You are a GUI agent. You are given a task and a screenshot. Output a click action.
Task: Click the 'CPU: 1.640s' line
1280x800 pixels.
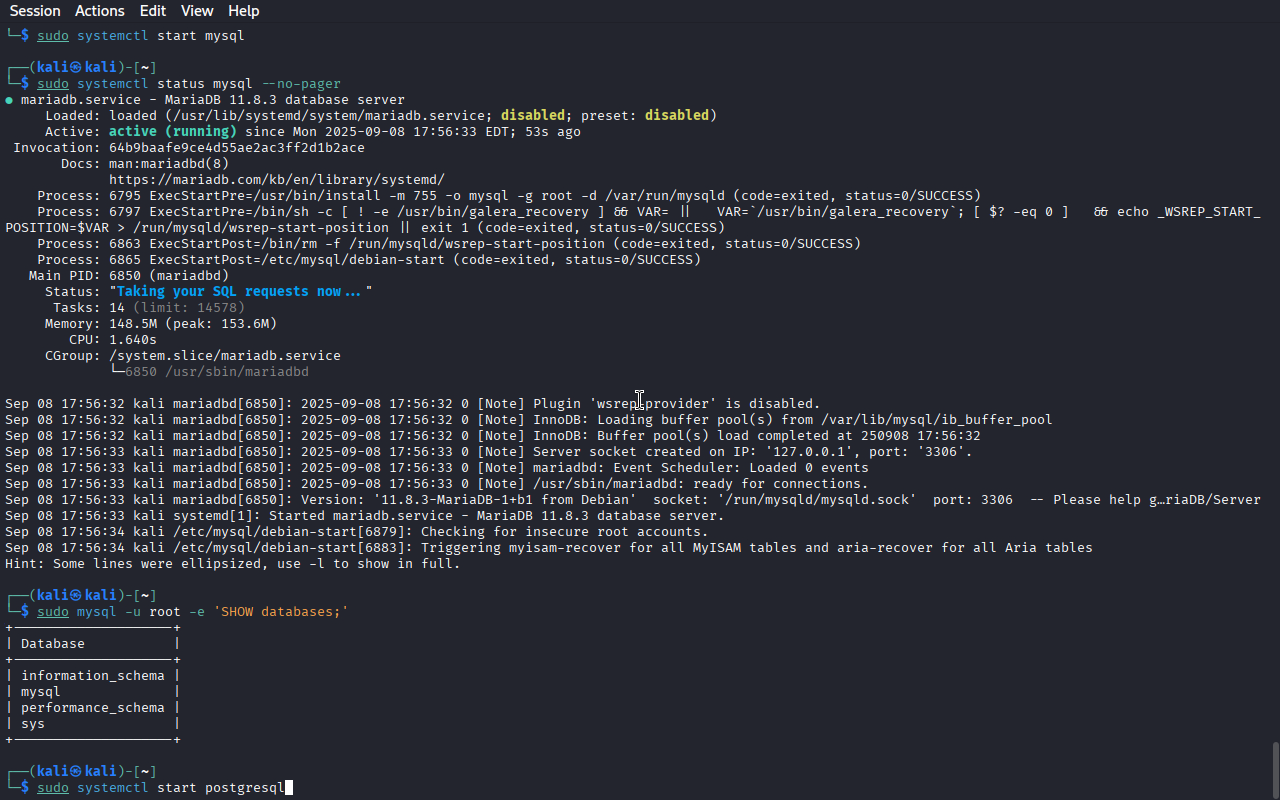click(113, 339)
